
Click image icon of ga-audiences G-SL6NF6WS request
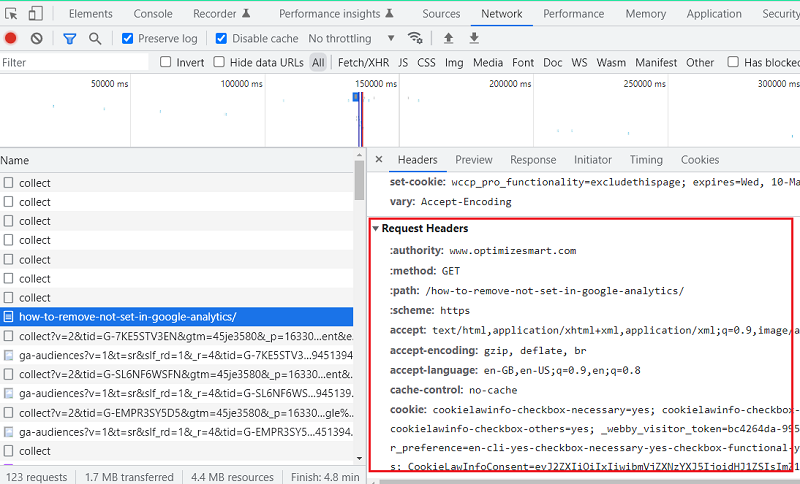[8, 393]
